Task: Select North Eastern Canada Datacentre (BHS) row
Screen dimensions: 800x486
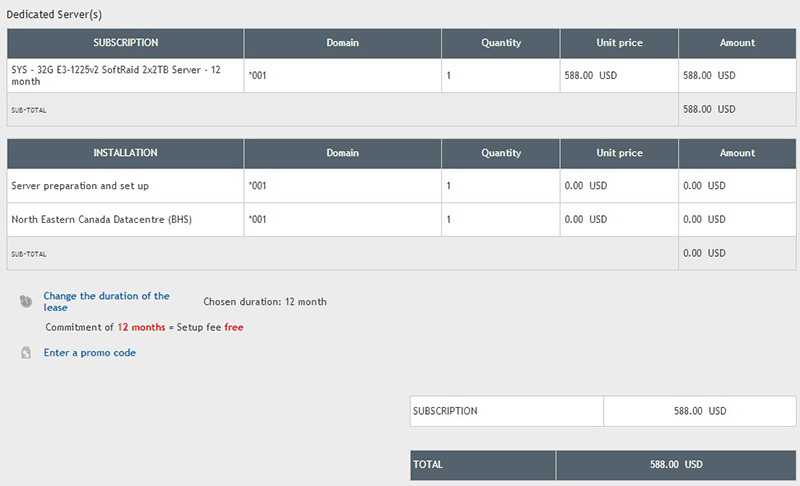Action: pos(401,219)
